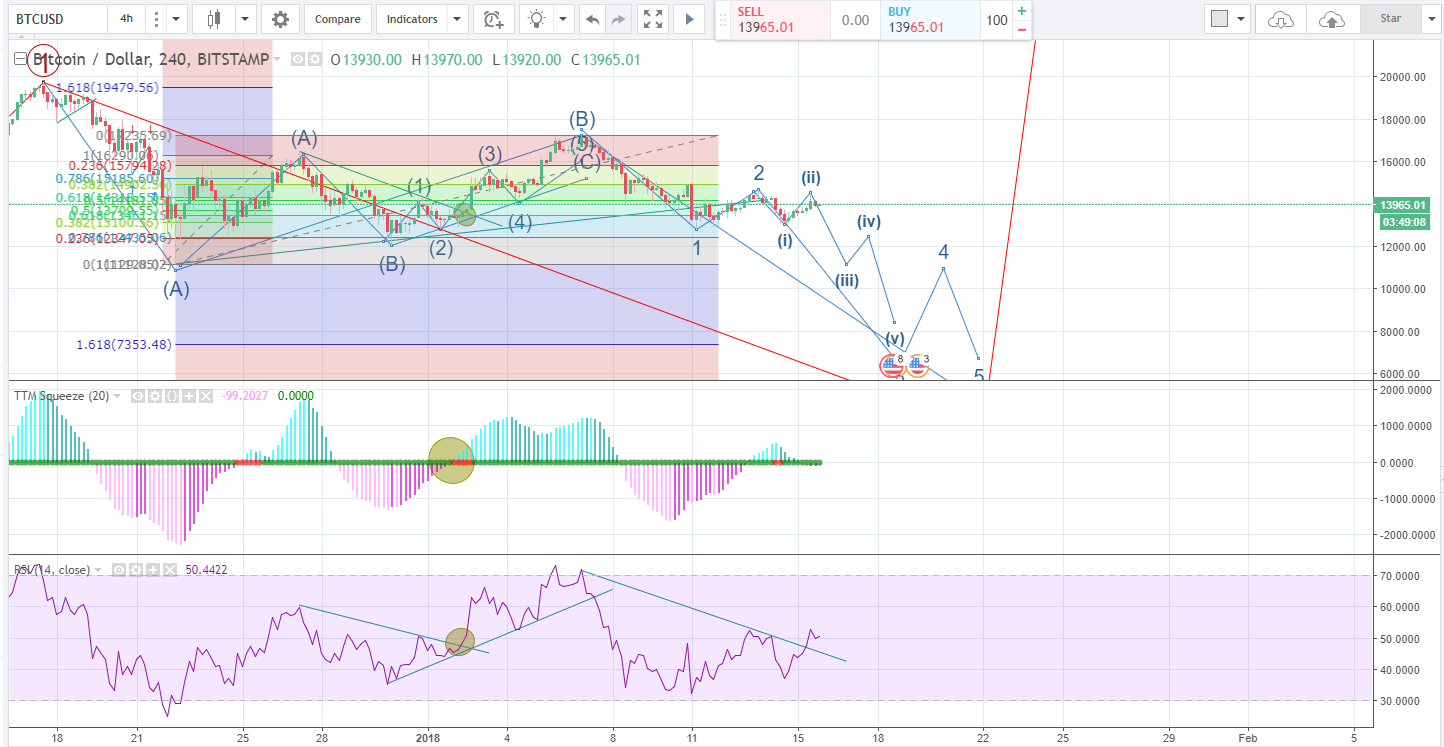
Task: Load a saved layout via cloud download icon
Action: click(1279, 19)
